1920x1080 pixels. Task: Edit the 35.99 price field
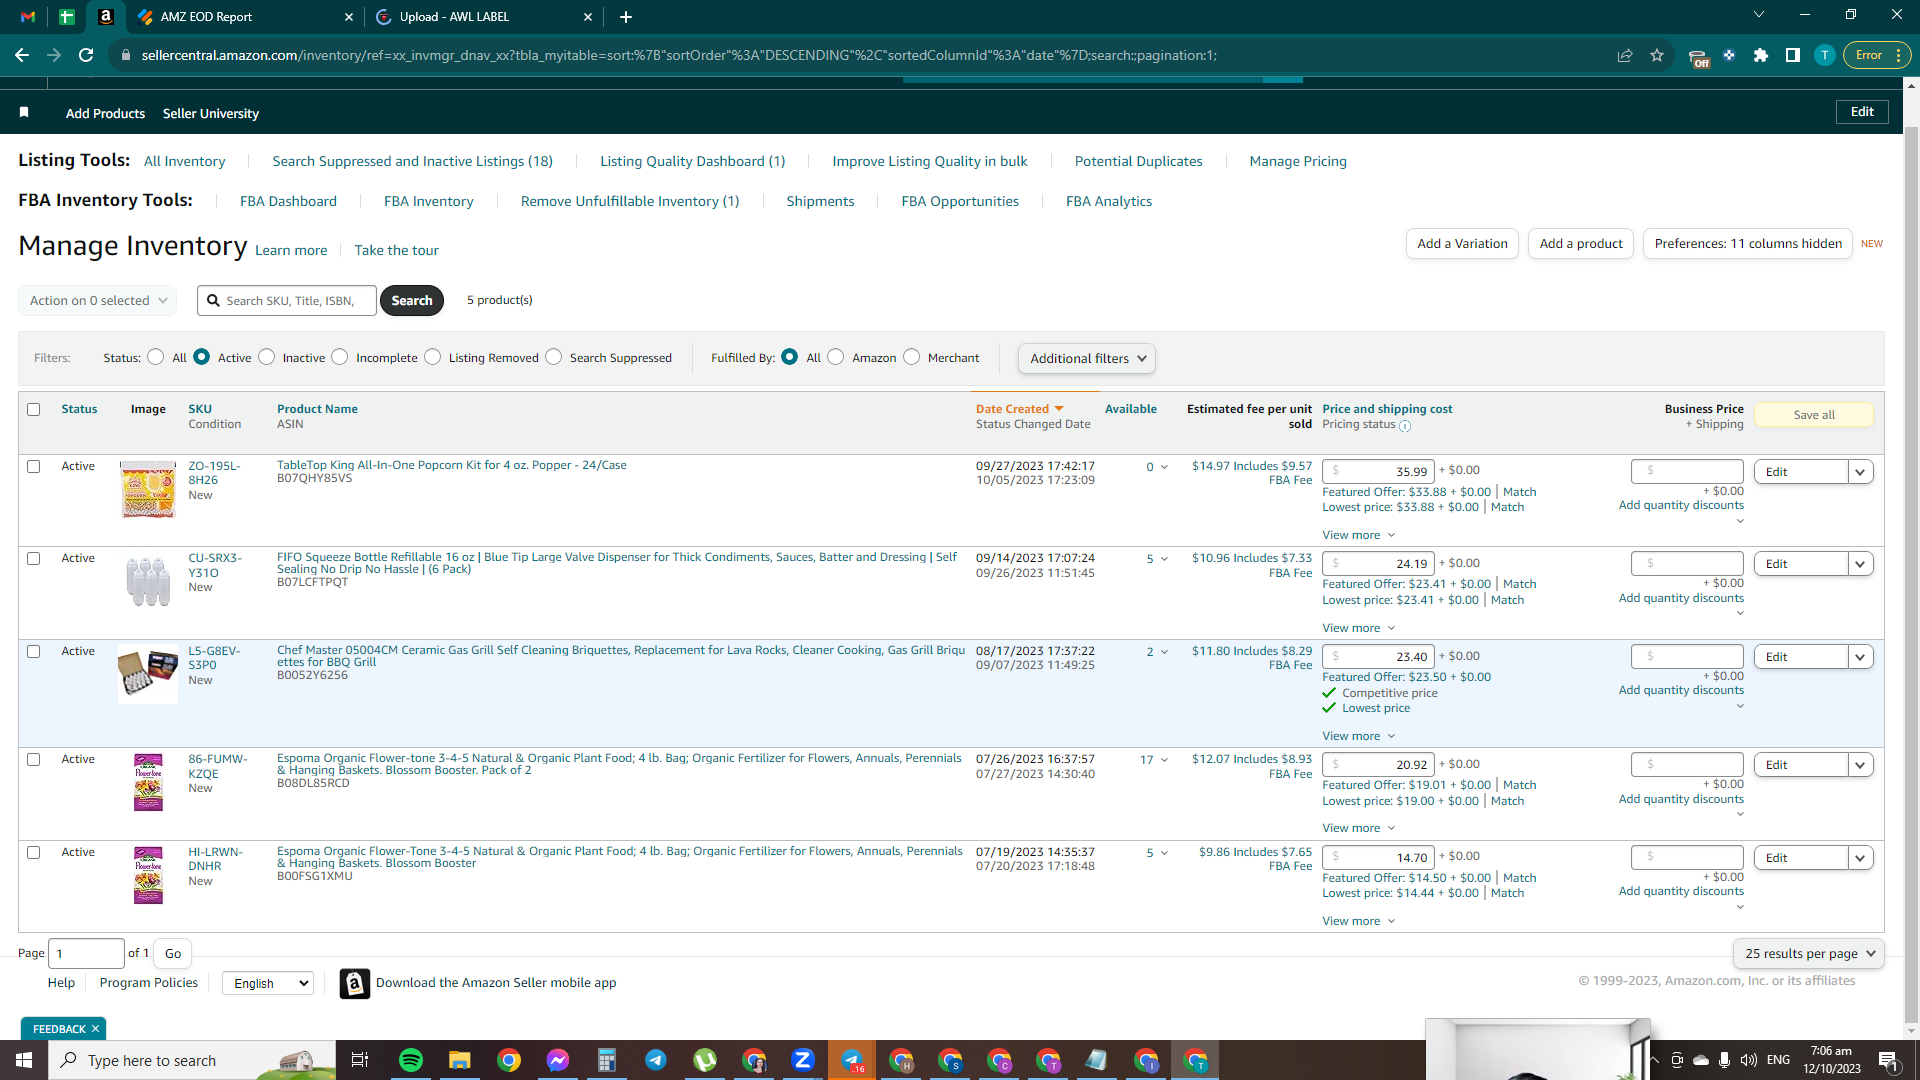[x=1378, y=471]
